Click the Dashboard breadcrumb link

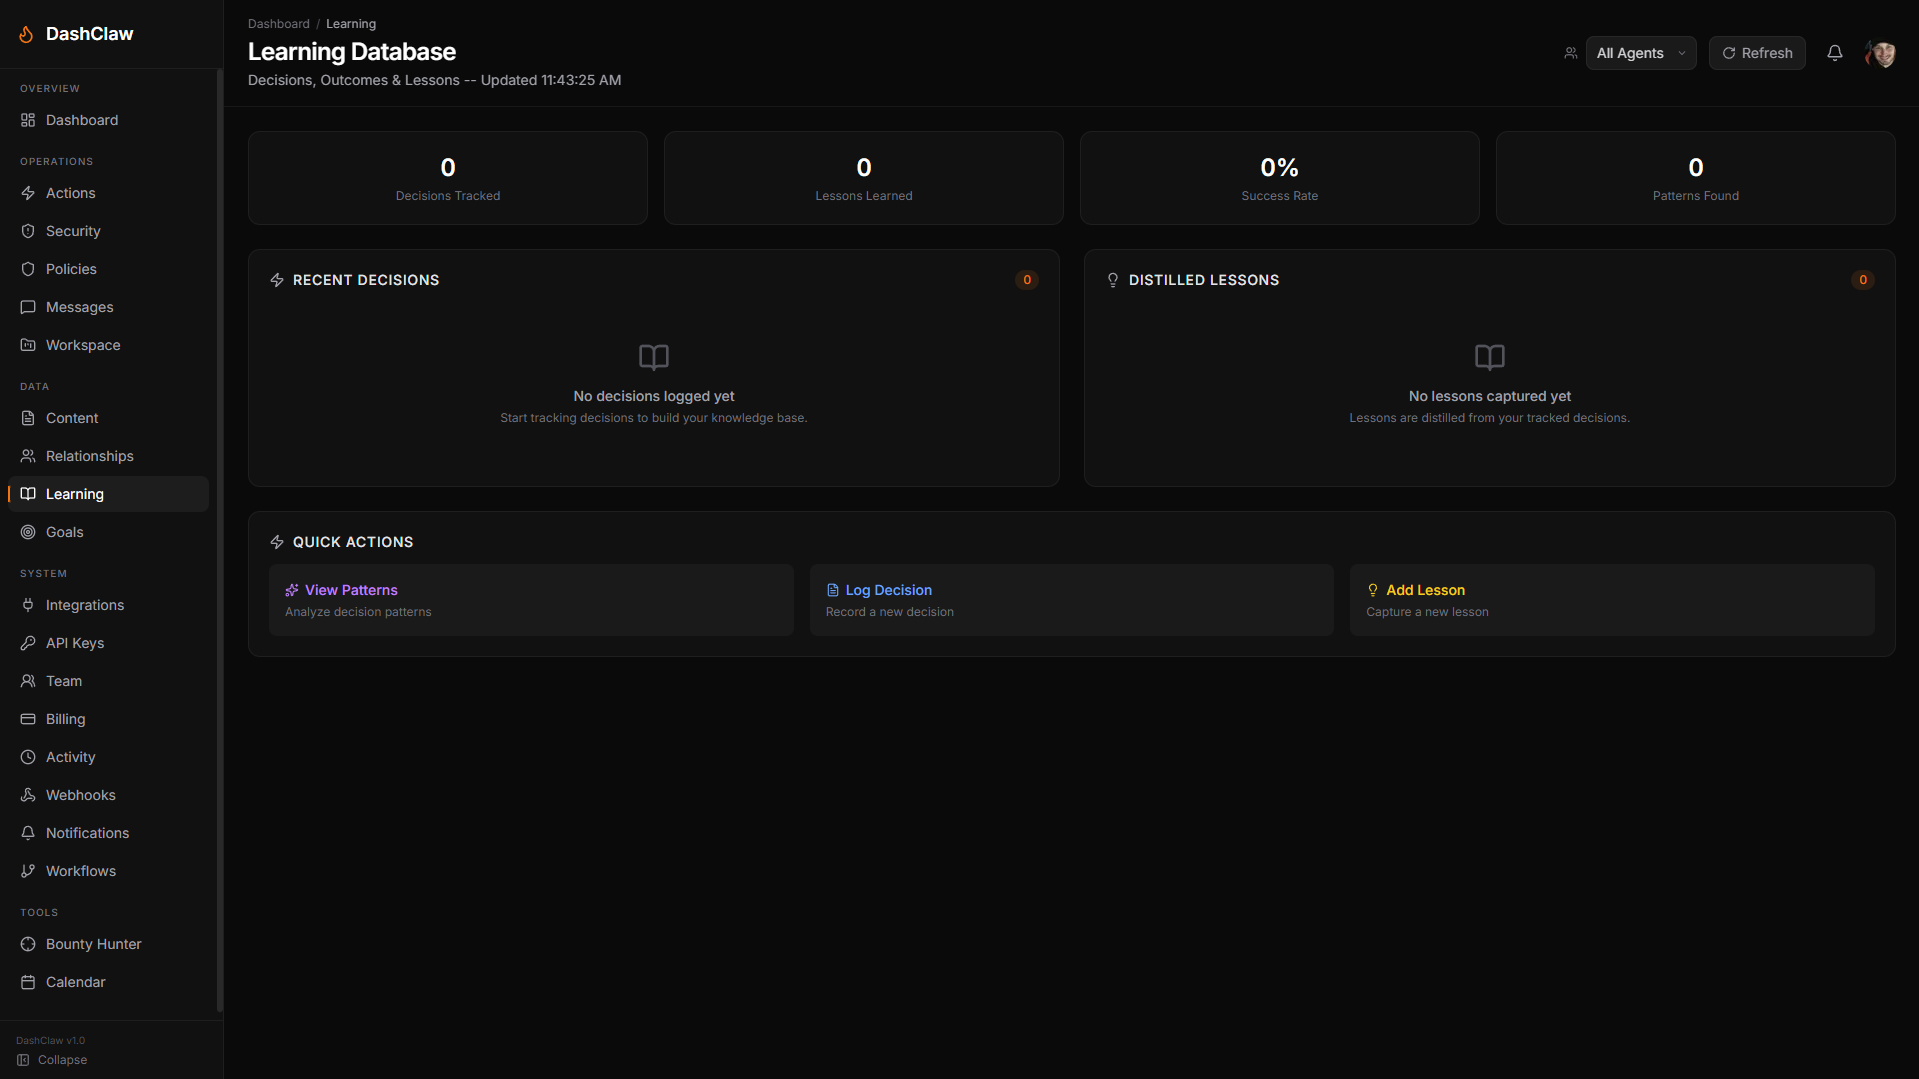point(278,24)
